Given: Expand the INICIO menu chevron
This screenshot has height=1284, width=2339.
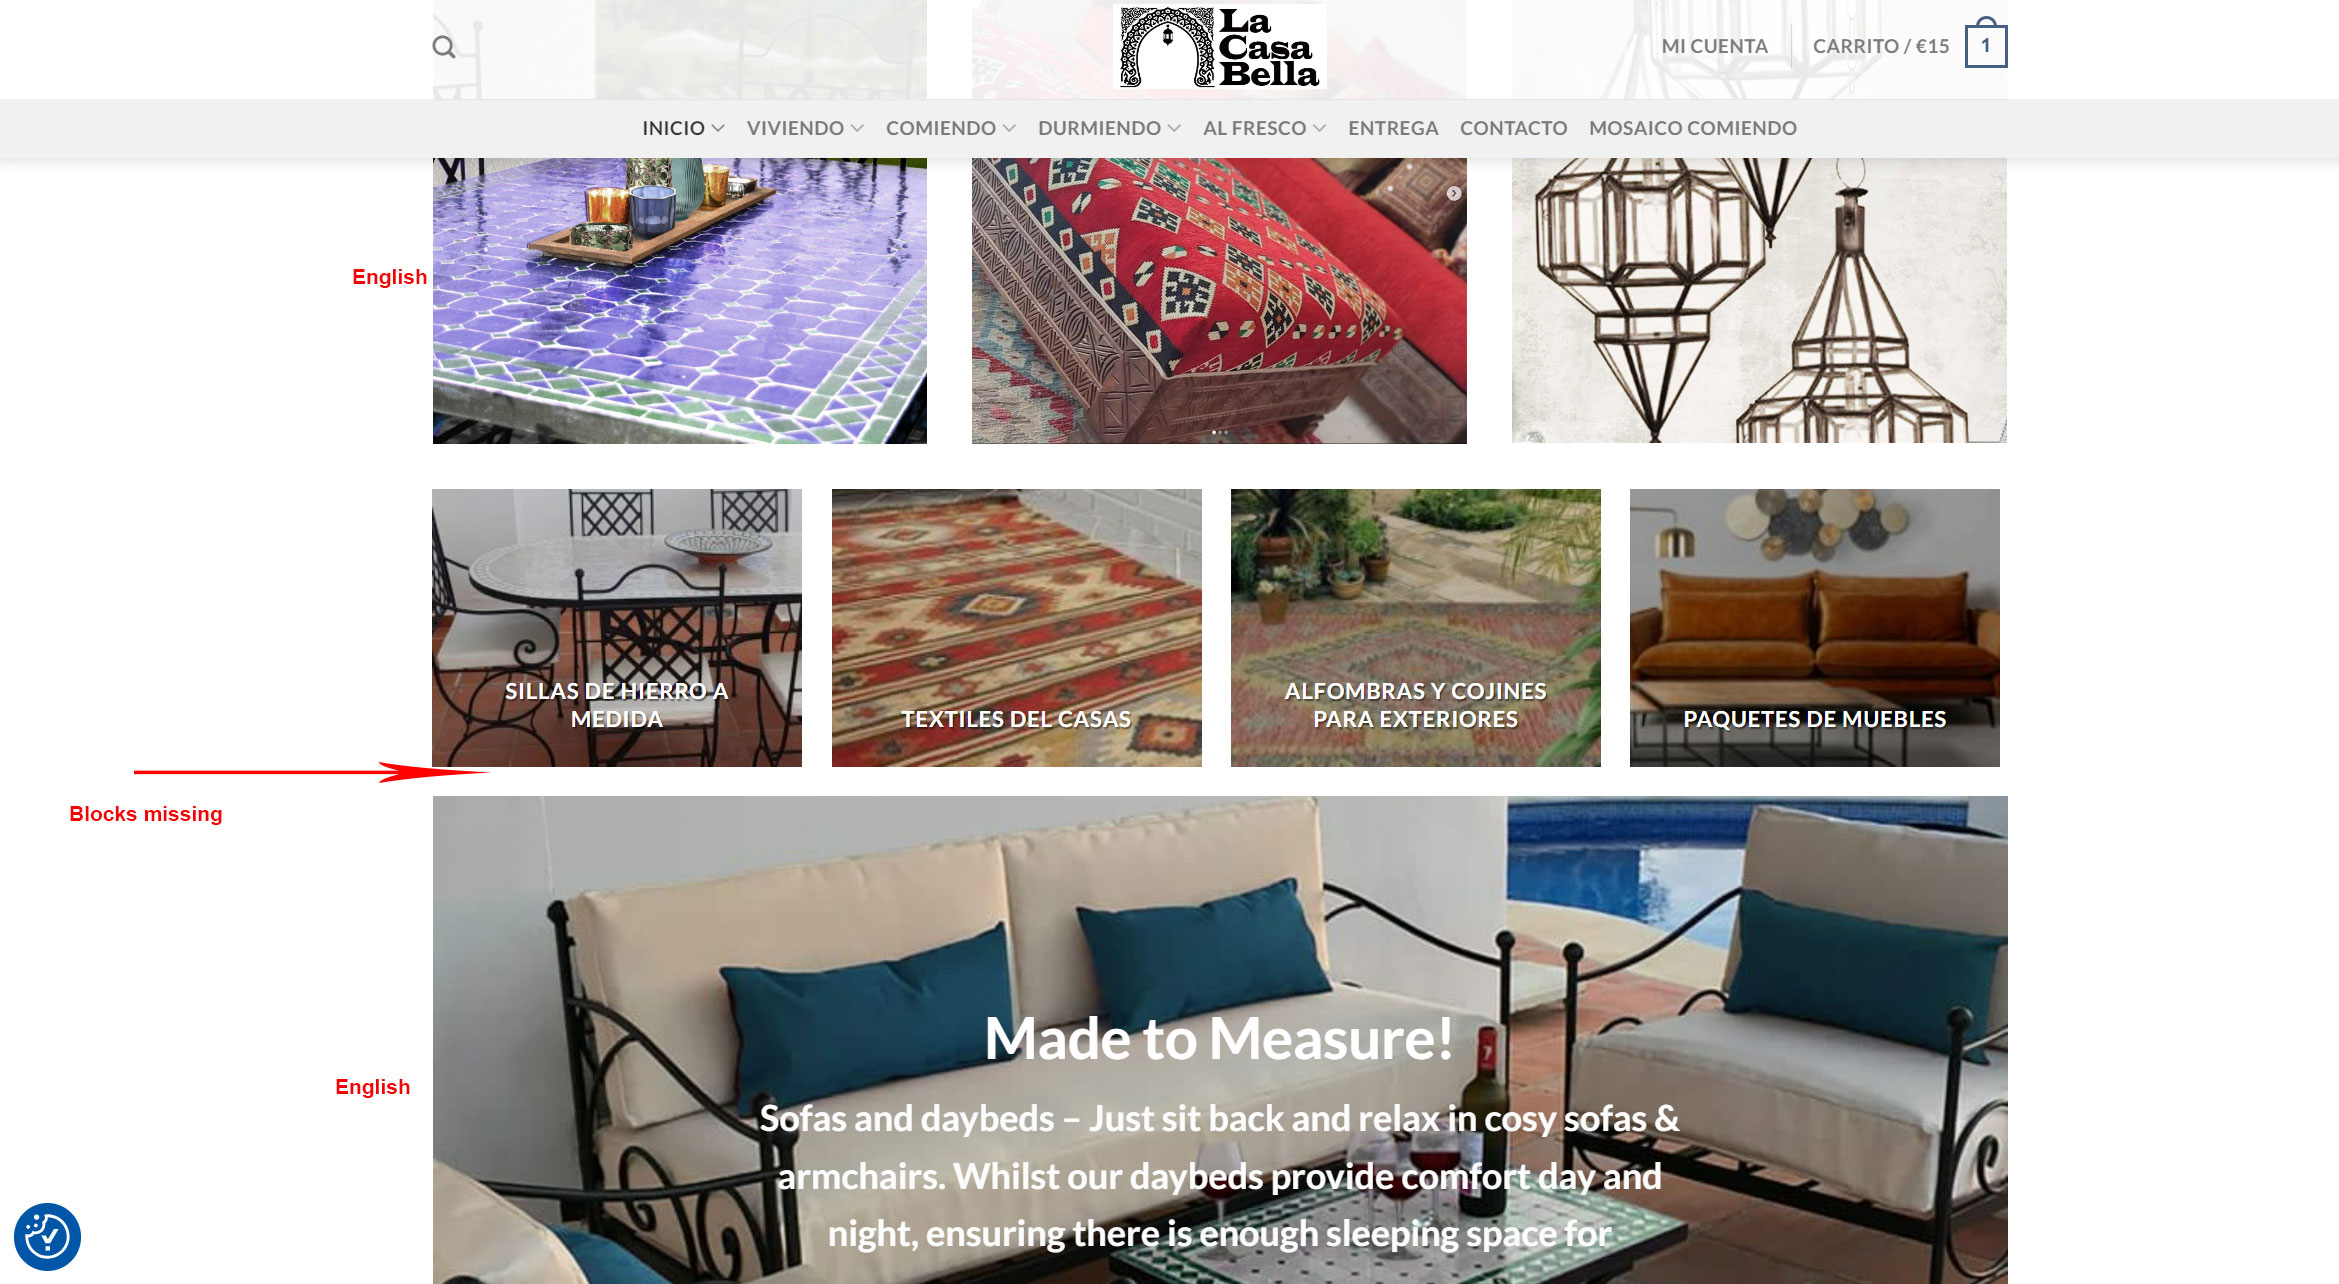Looking at the screenshot, I should pyautogui.click(x=718, y=128).
